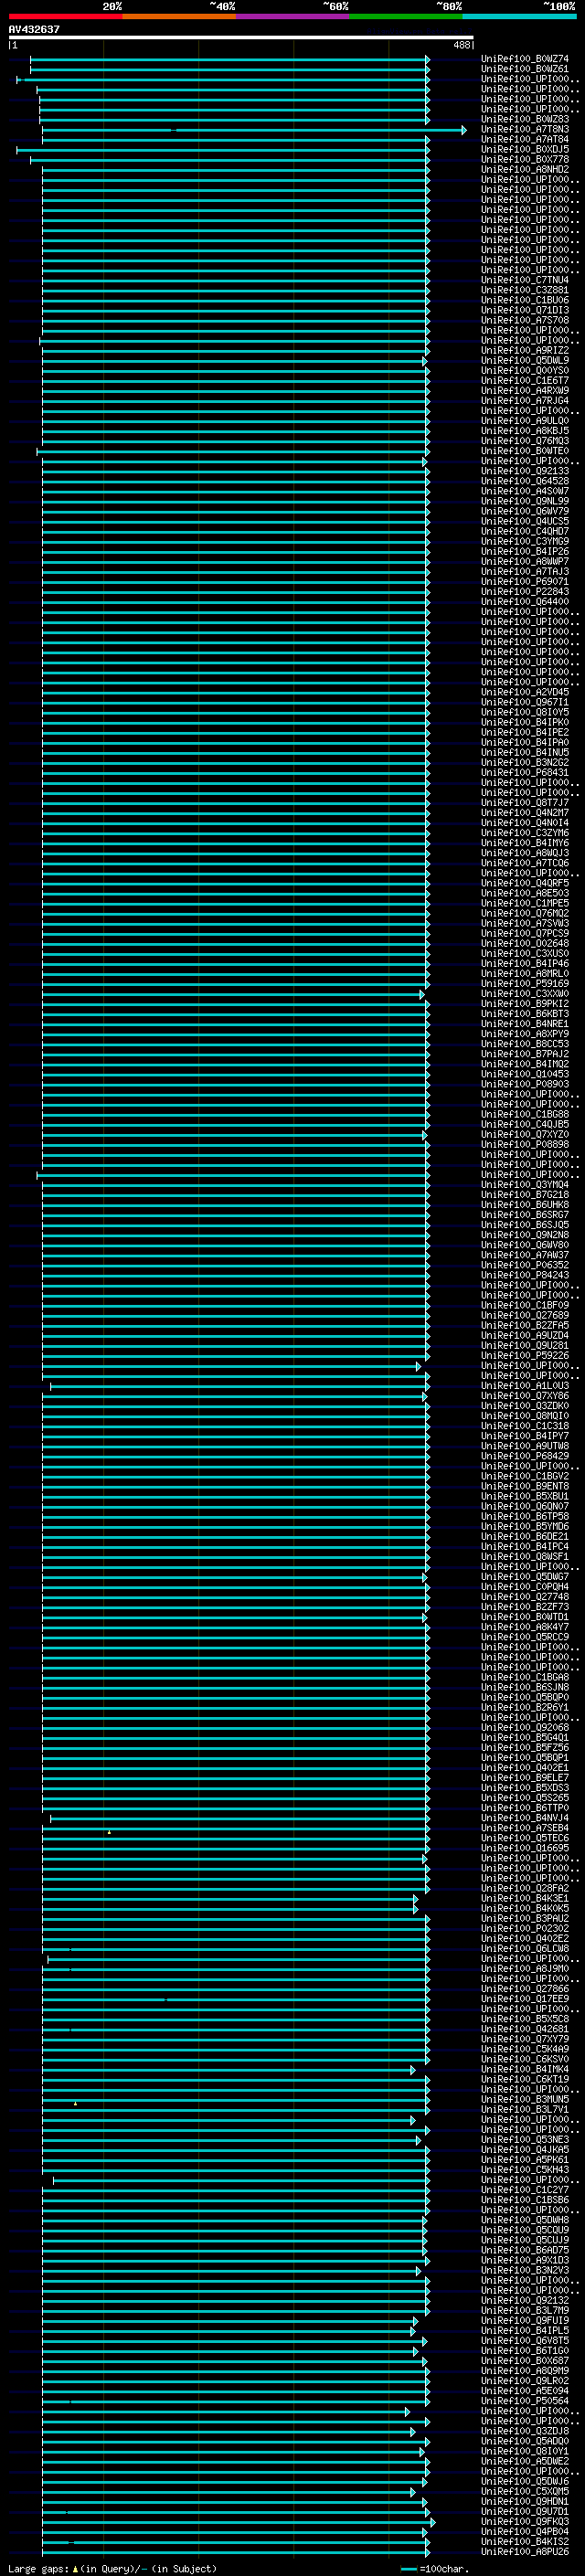
Task: Open hit UniRef100_B0XDJ5
Action: pos(525,149)
